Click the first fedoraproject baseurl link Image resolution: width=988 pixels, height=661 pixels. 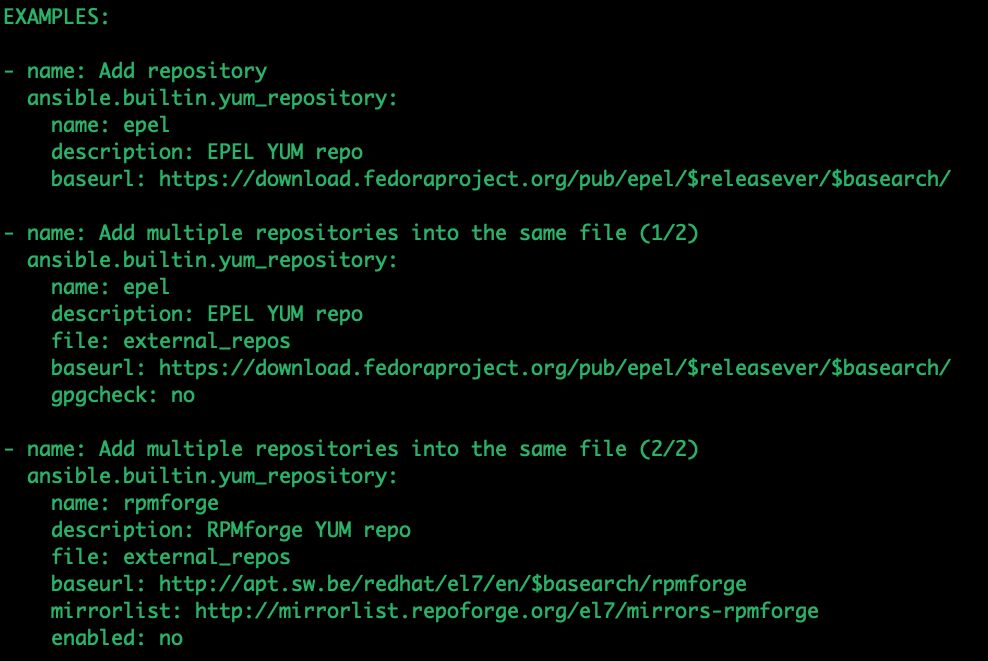click(x=554, y=179)
